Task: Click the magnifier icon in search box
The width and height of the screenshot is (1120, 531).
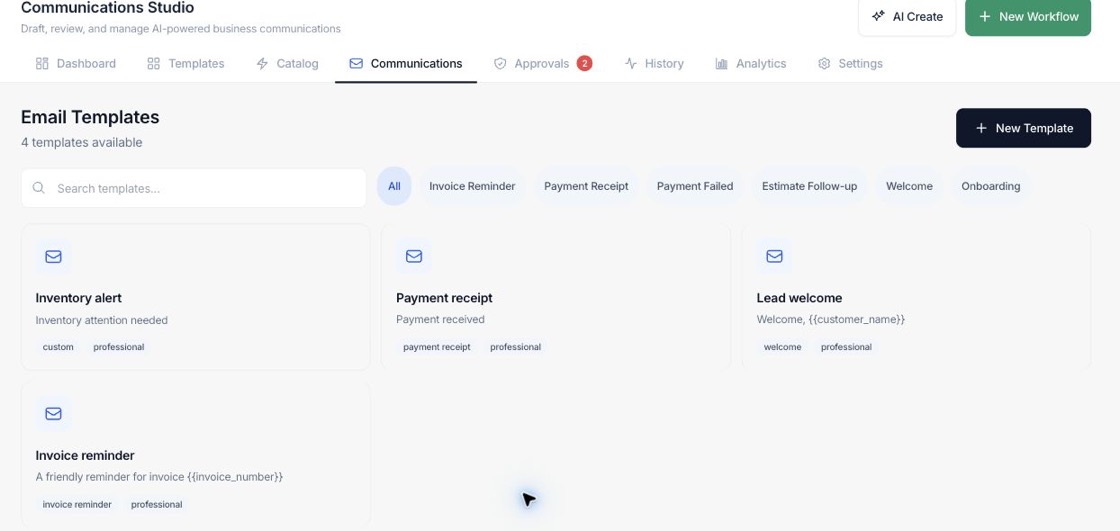Action: coord(39,188)
